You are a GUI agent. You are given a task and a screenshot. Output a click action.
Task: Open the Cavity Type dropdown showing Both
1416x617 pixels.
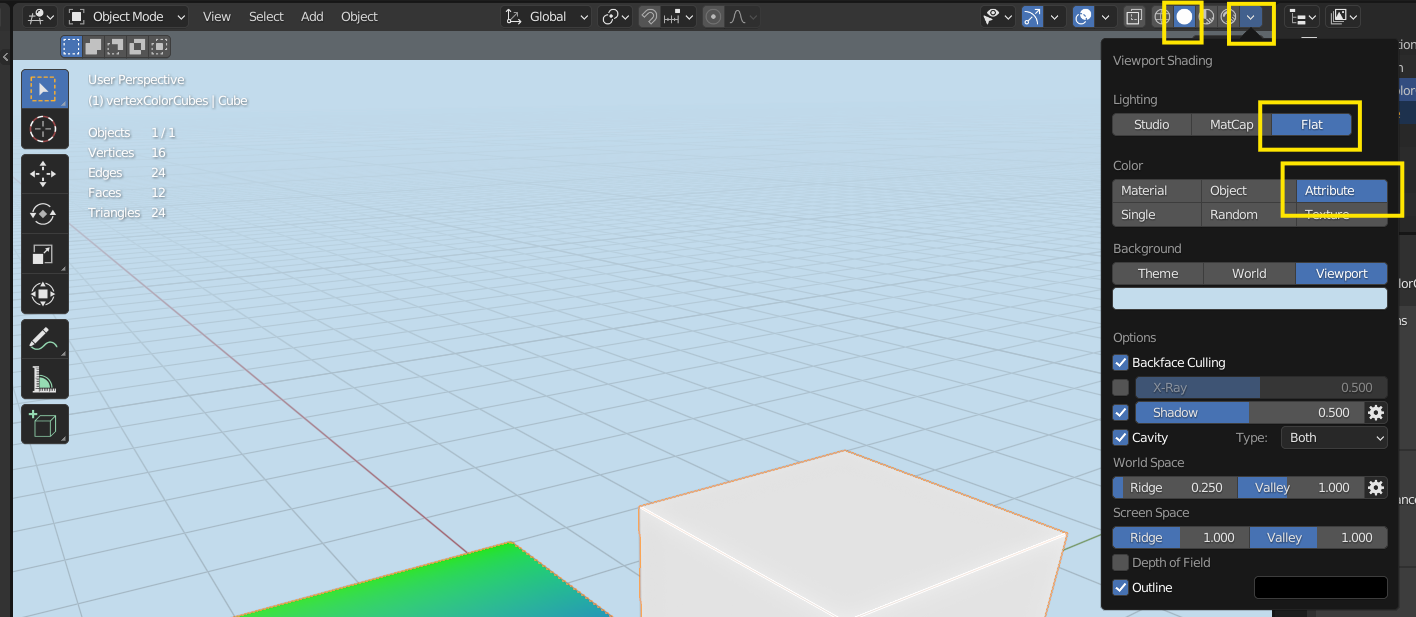(x=1334, y=437)
